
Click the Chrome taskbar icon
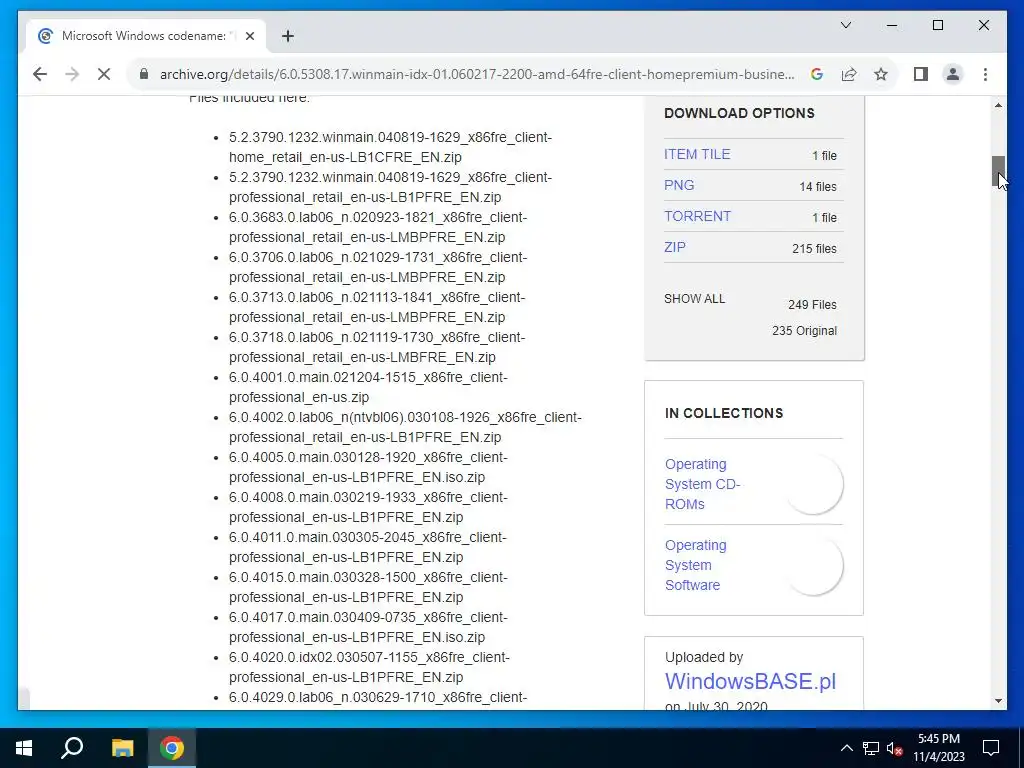(x=172, y=748)
